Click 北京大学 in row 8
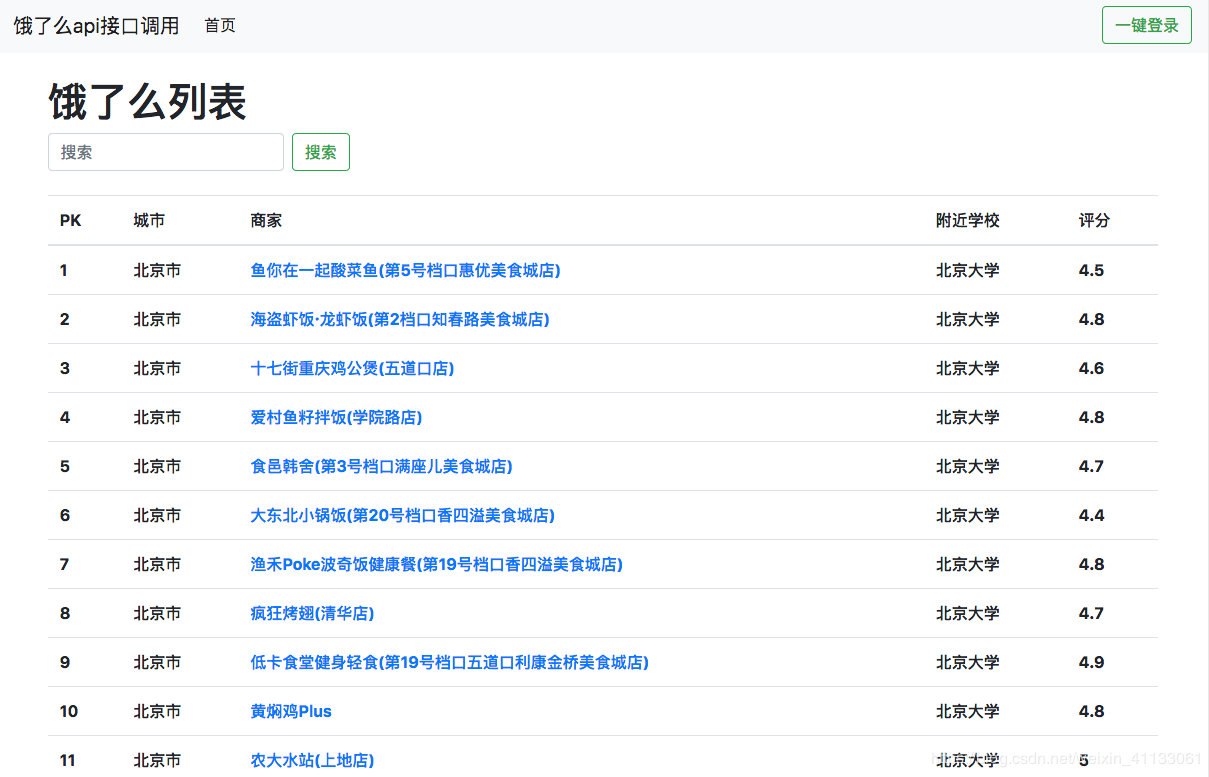The image size is (1209, 777). coord(967,613)
